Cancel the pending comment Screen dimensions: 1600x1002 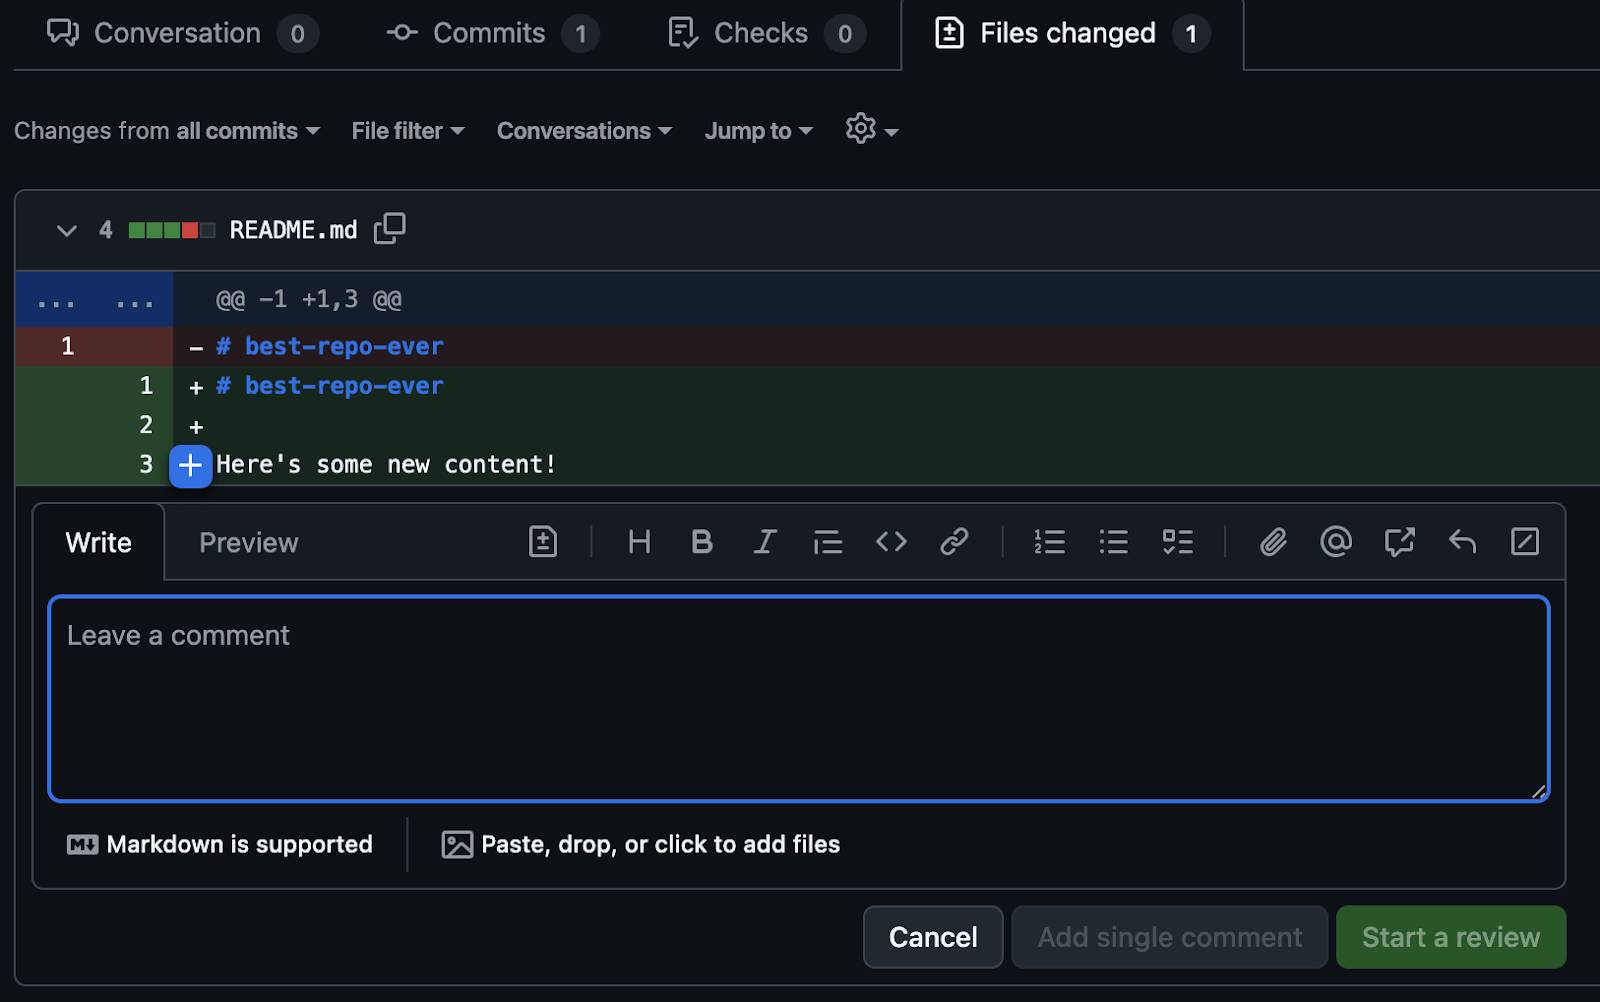tap(932, 937)
